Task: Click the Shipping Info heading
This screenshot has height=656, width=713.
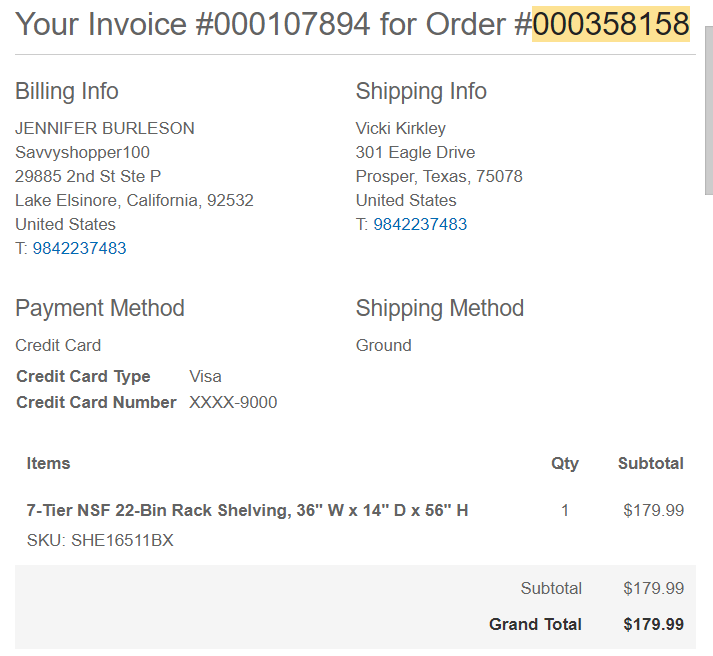Action: (x=421, y=91)
